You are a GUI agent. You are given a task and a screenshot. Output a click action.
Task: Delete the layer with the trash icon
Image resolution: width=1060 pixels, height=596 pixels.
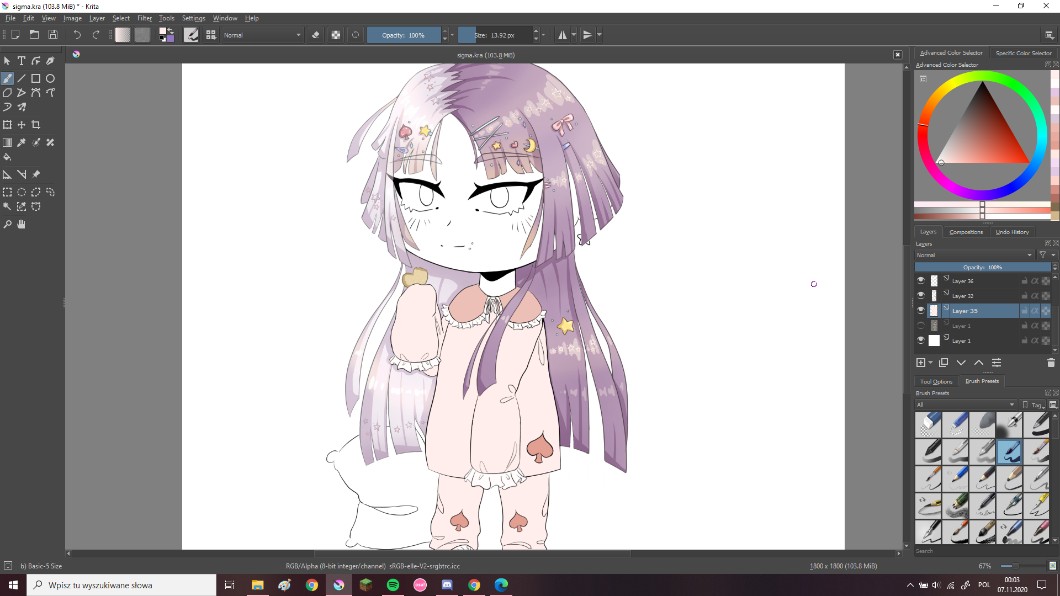[x=1050, y=363]
